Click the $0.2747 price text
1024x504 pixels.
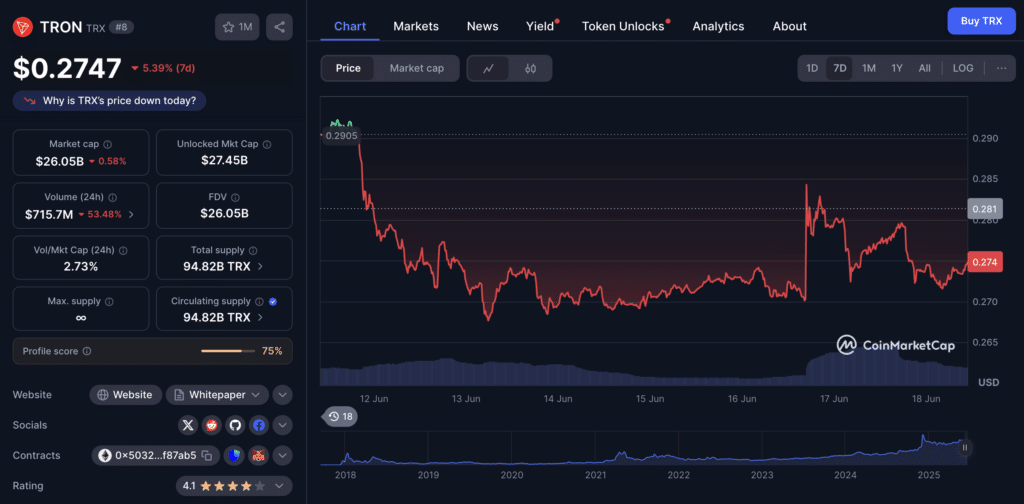click(x=67, y=68)
